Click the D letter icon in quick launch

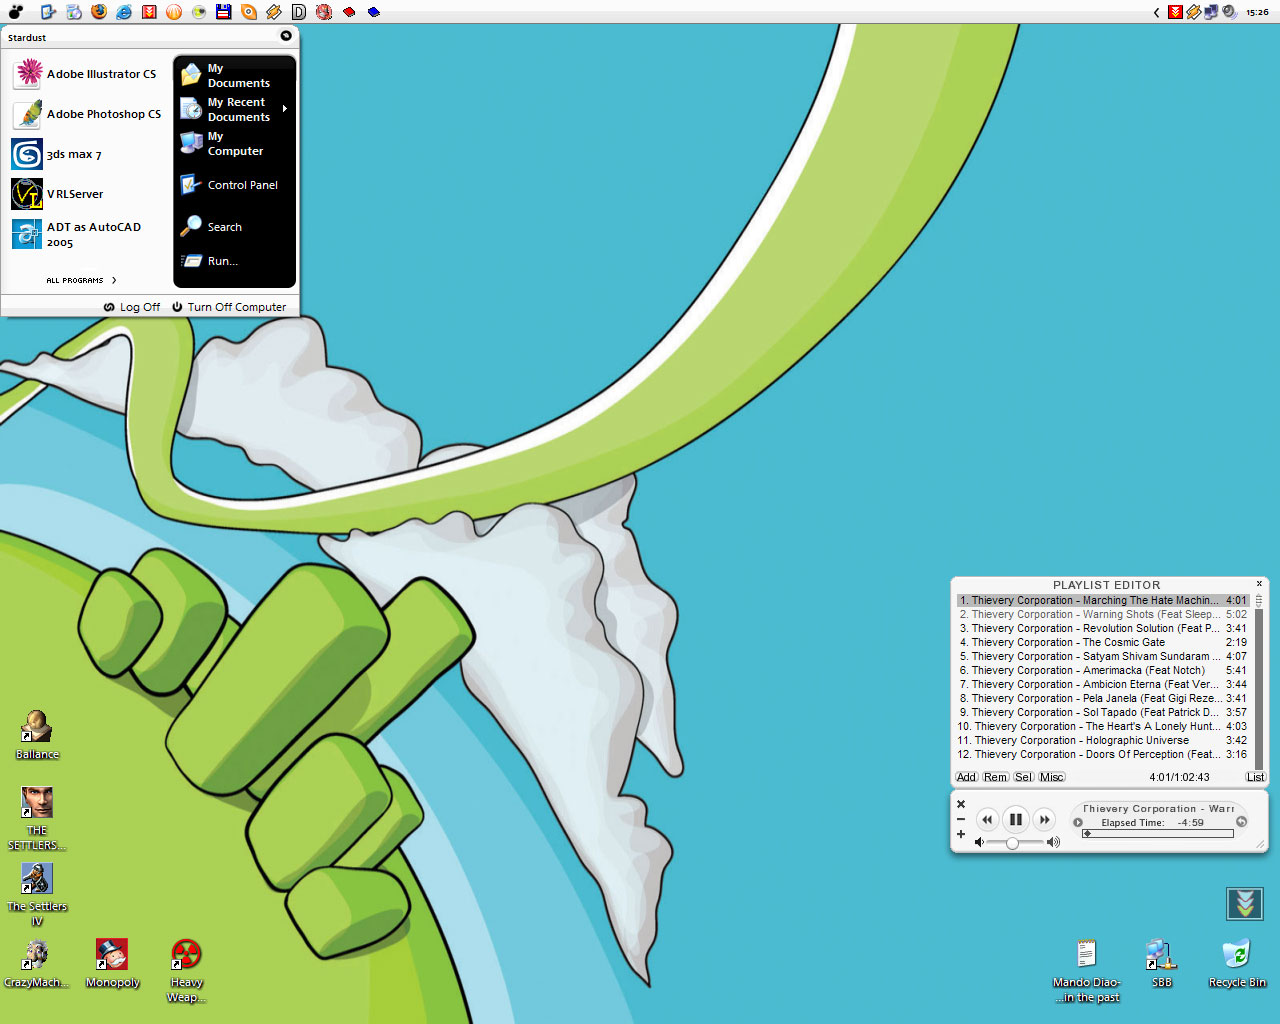point(299,12)
